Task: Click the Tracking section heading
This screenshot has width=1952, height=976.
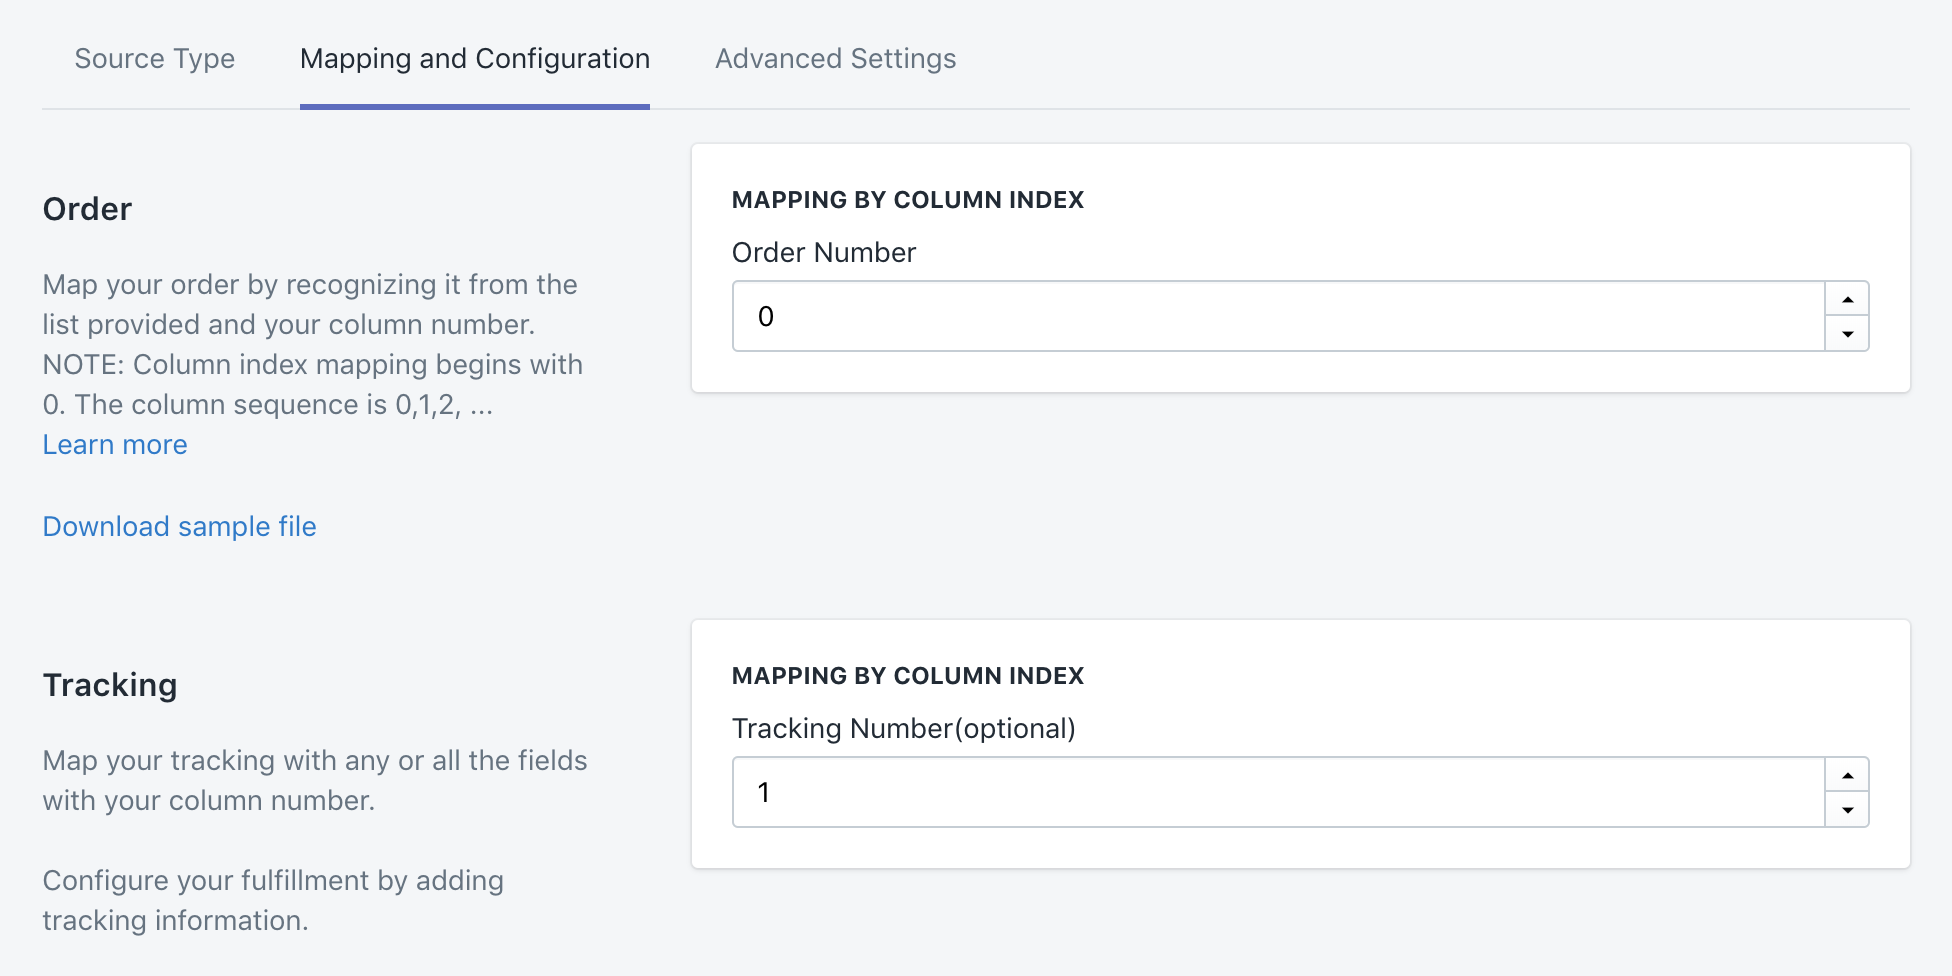Action: [x=110, y=685]
